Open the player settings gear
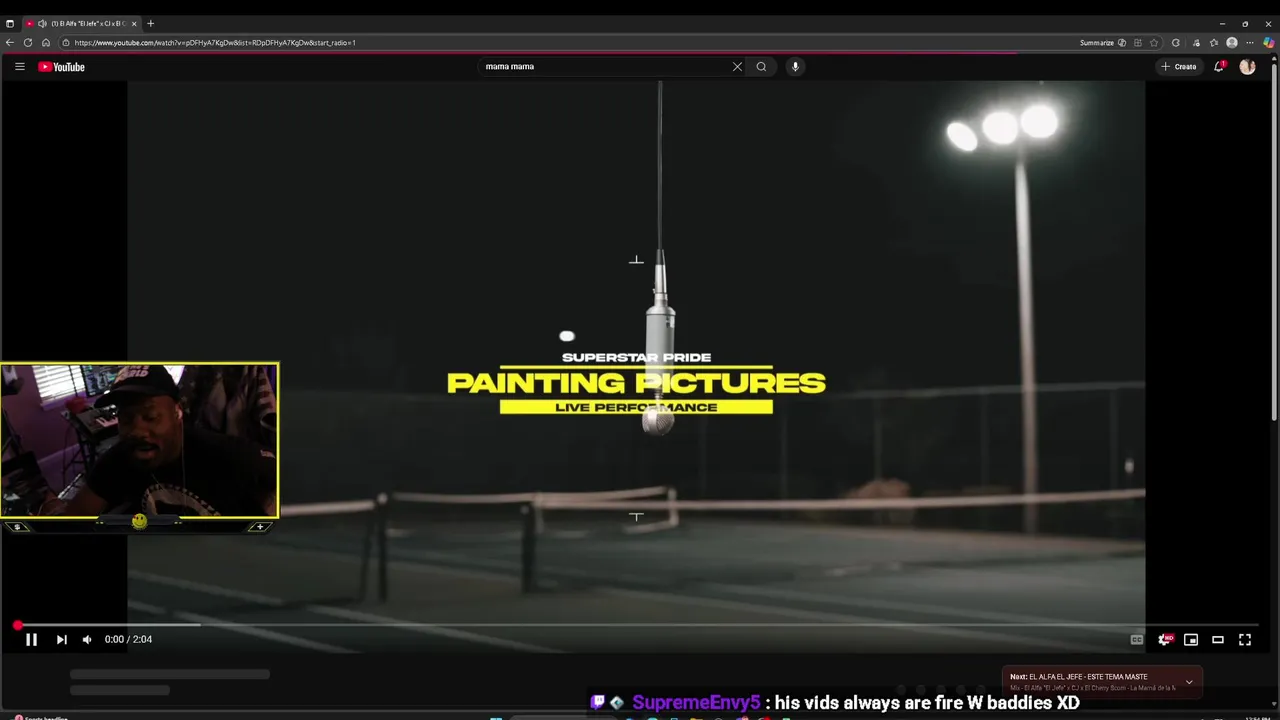1280x720 pixels. coord(1164,640)
